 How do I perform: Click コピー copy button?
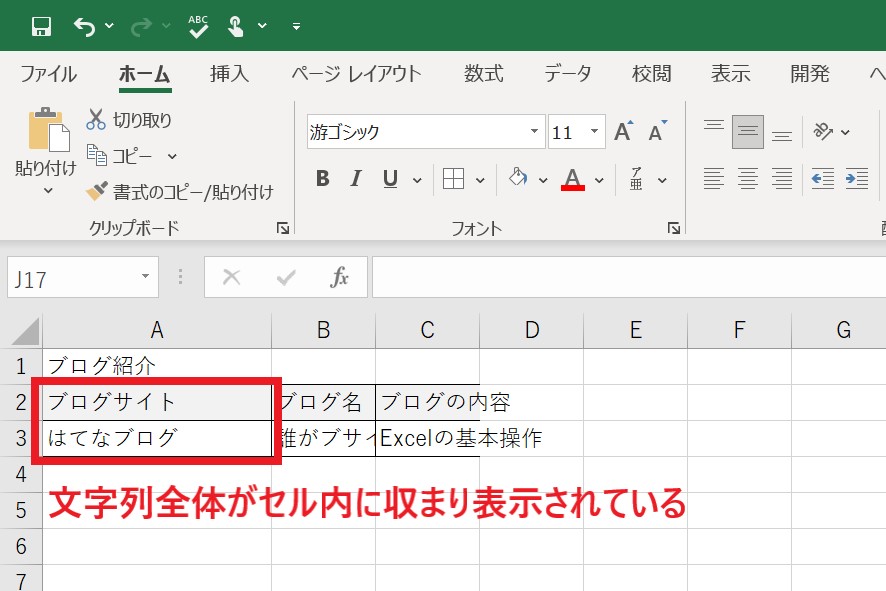pos(119,156)
